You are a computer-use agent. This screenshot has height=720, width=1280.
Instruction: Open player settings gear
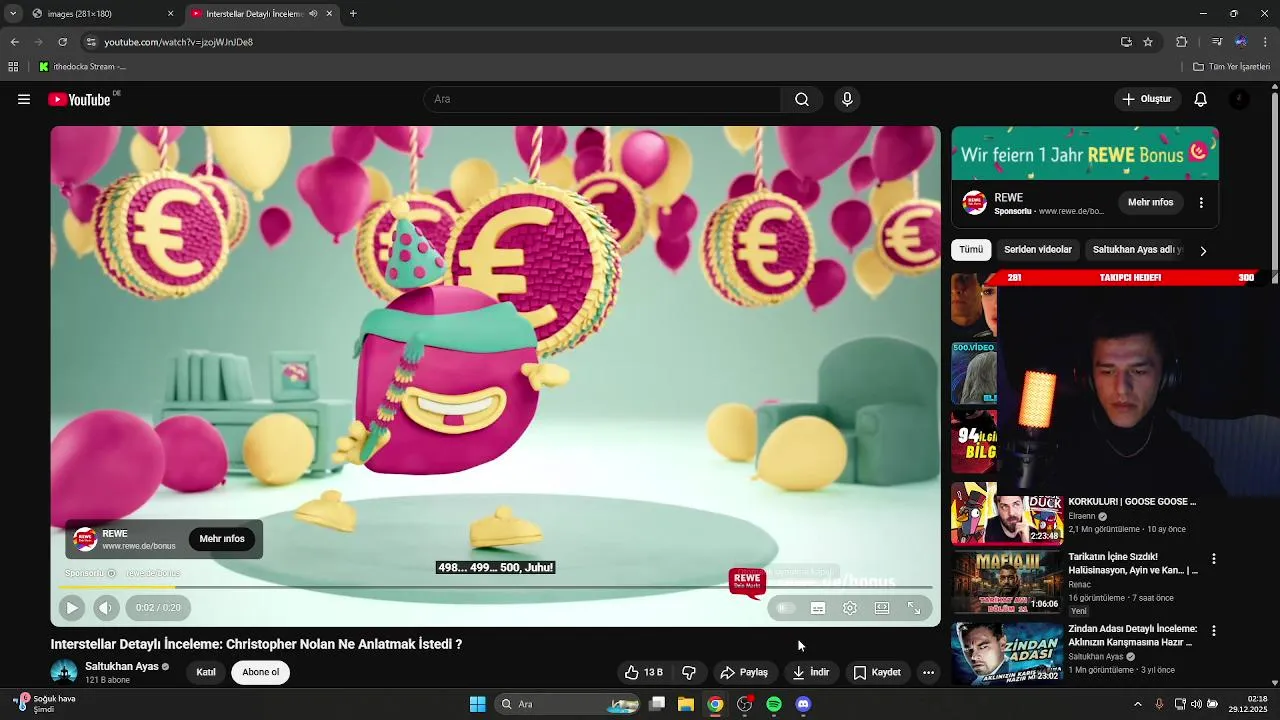coord(850,607)
